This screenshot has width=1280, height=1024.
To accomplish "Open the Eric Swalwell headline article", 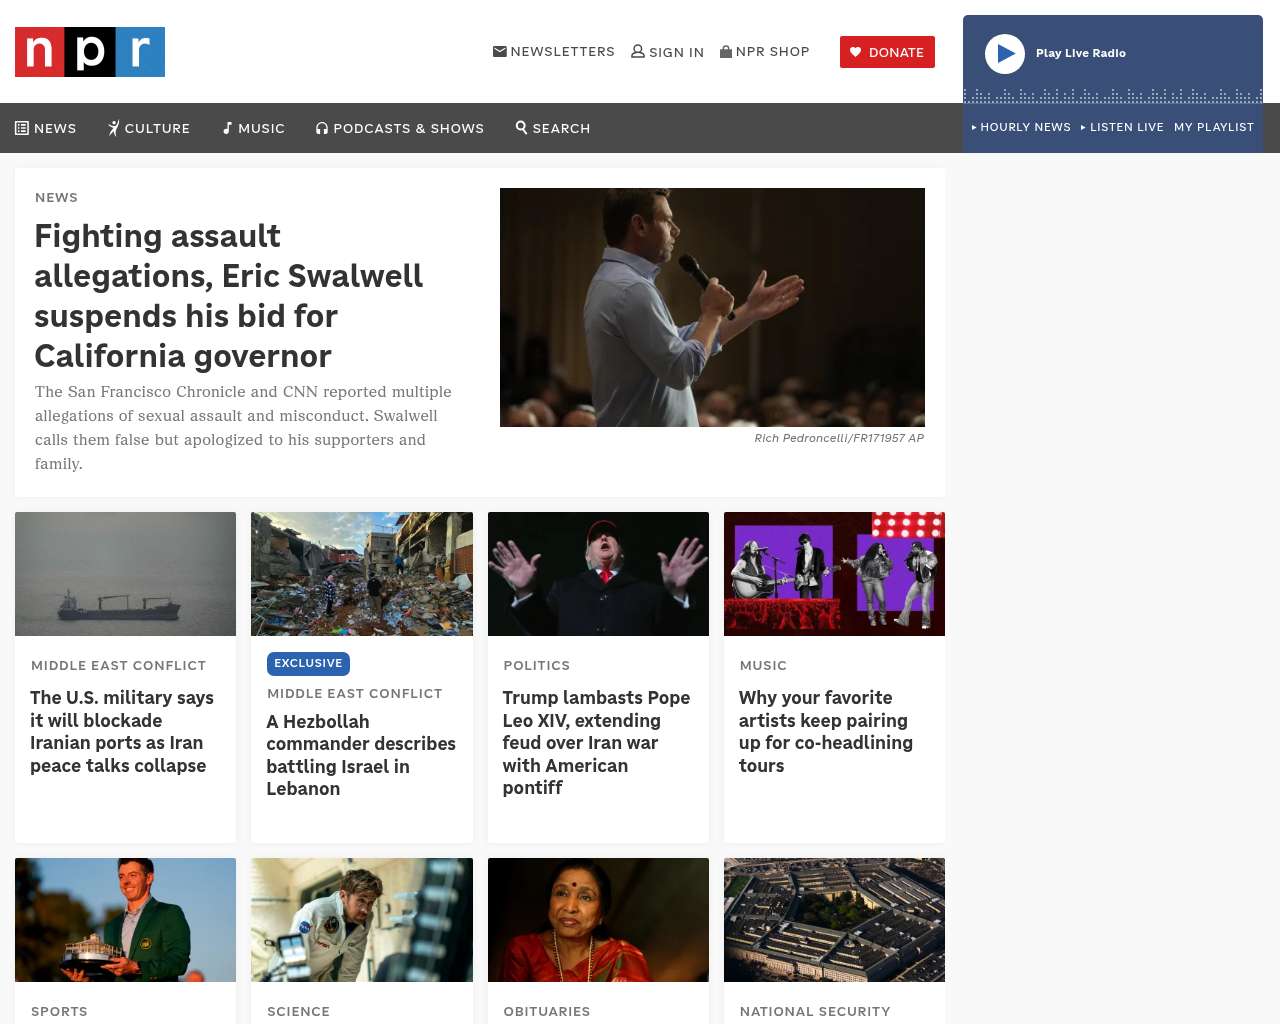I will [x=228, y=296].
